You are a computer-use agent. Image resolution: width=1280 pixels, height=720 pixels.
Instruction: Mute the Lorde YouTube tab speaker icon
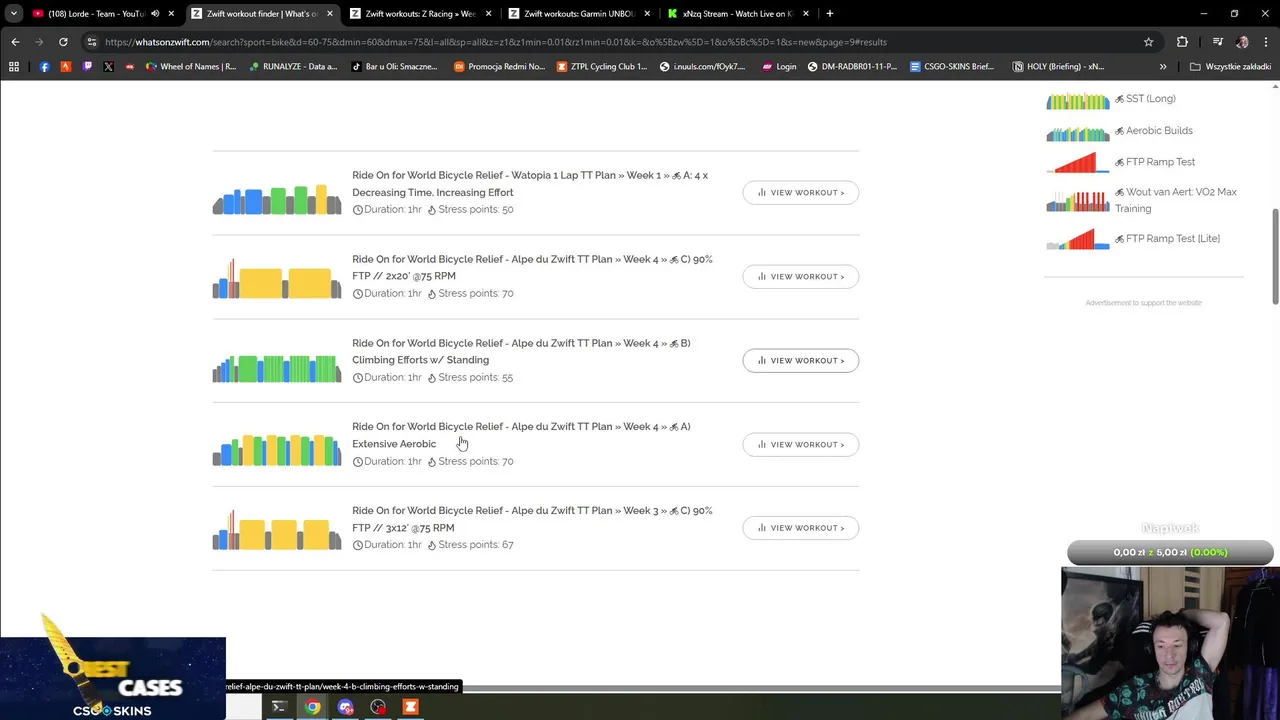[155, 14]
